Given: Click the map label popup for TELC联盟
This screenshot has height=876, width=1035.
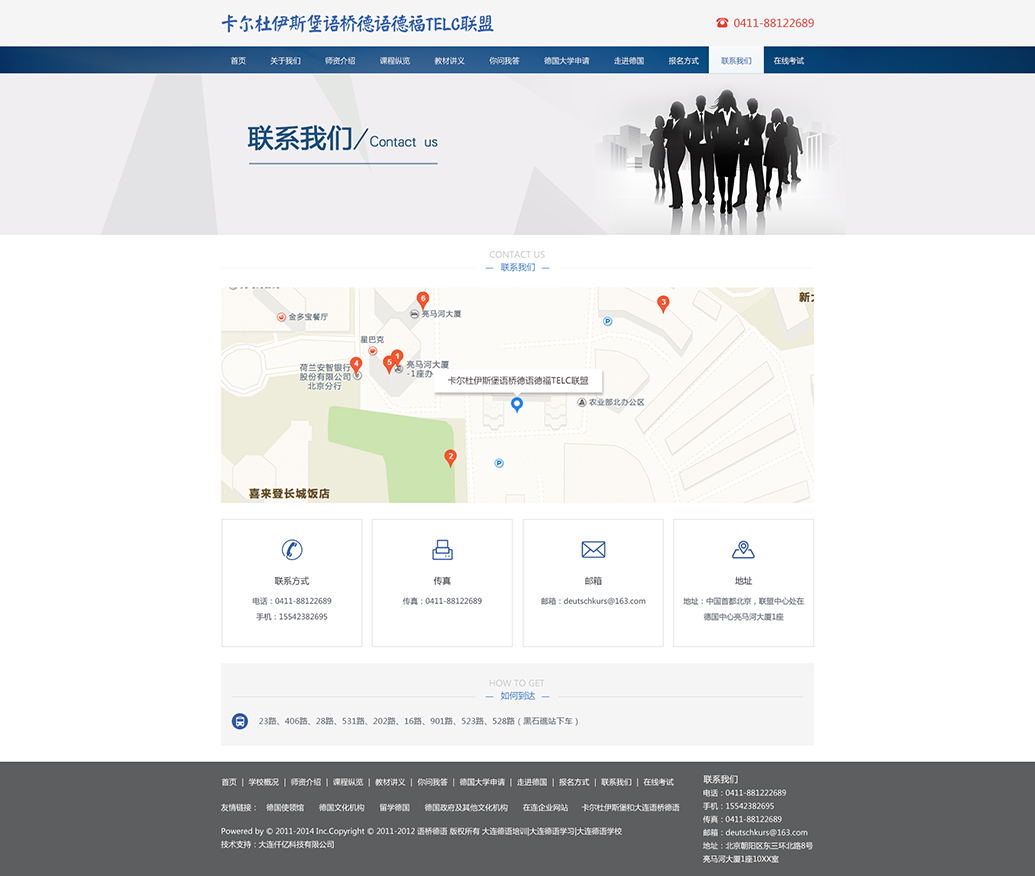Looking at the screenshot, I should click(518, 381).
